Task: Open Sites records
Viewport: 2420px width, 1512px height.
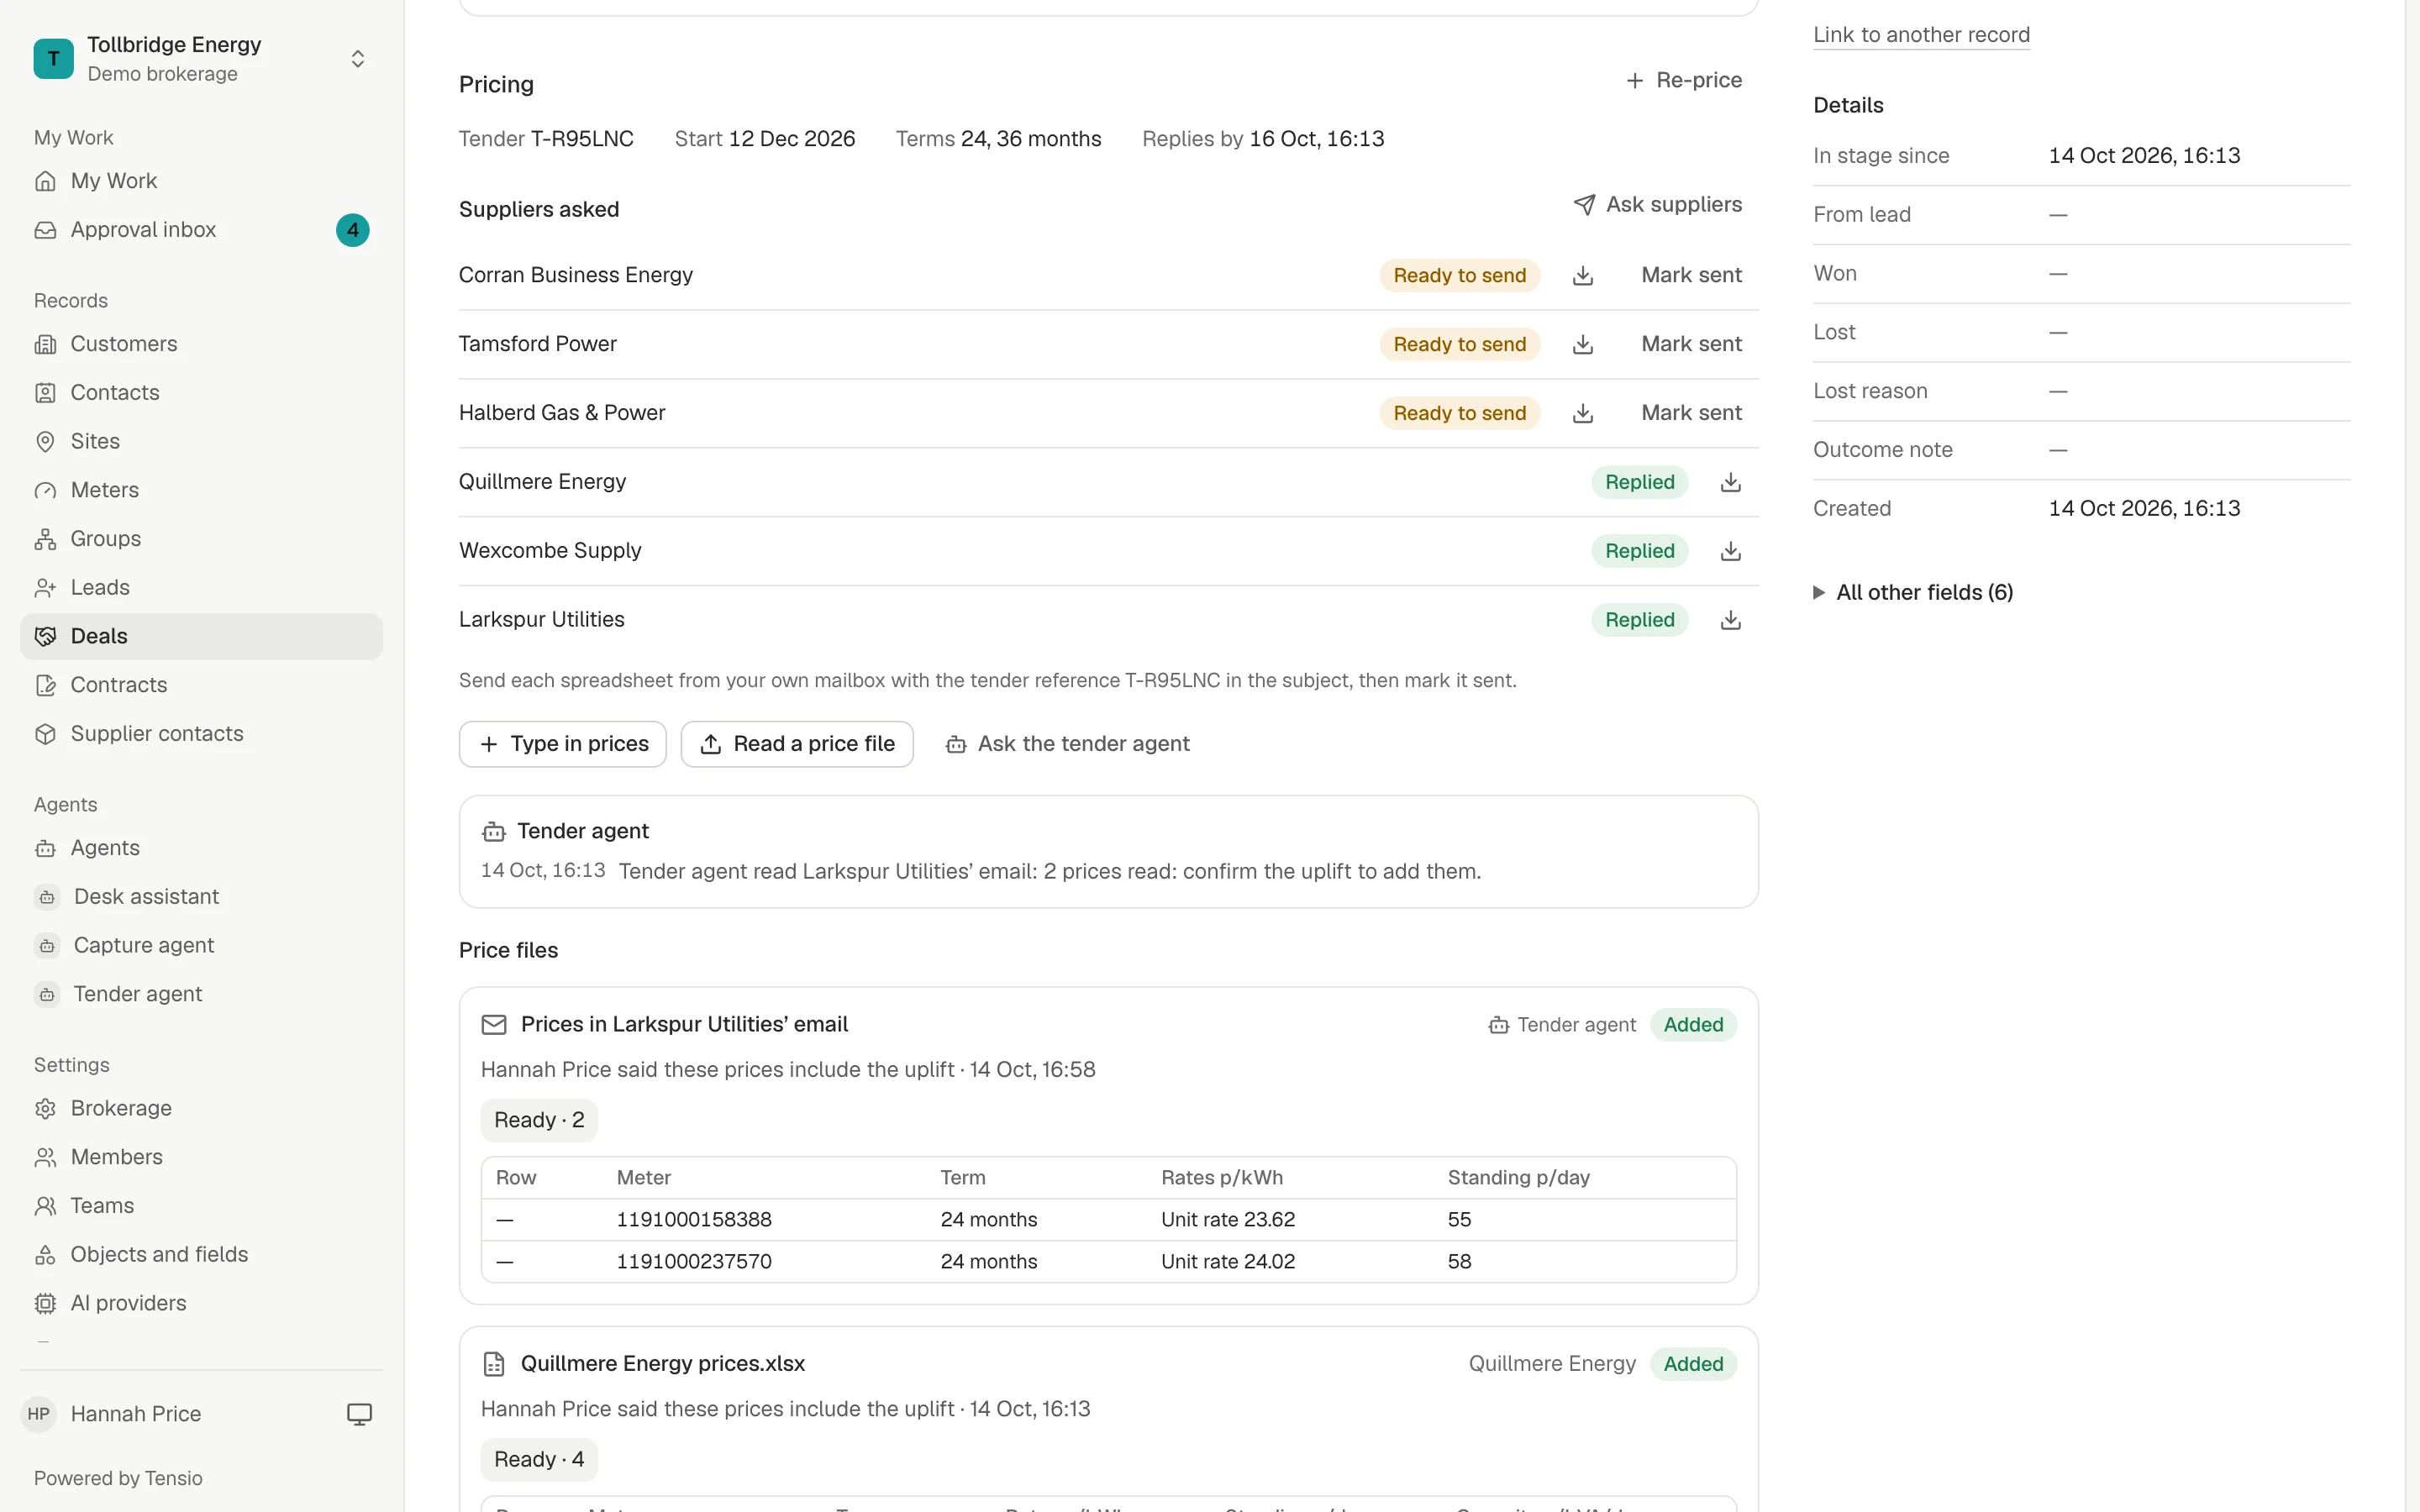Action: tap(201, 441)
